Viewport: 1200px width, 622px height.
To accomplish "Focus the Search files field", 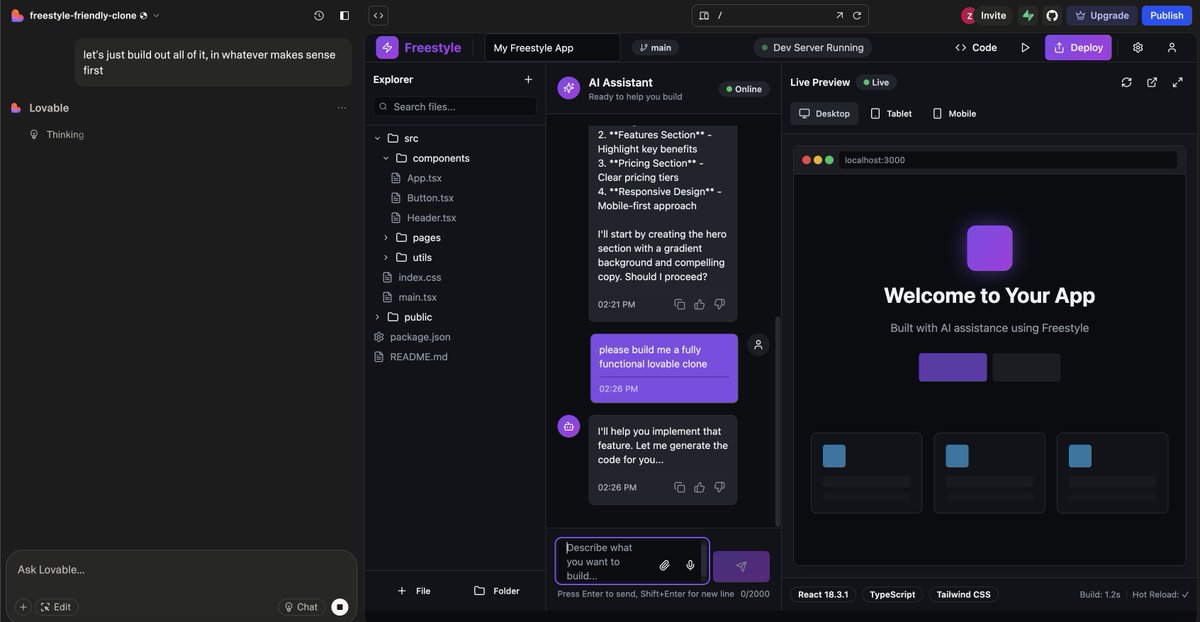I will pos(455,106).
